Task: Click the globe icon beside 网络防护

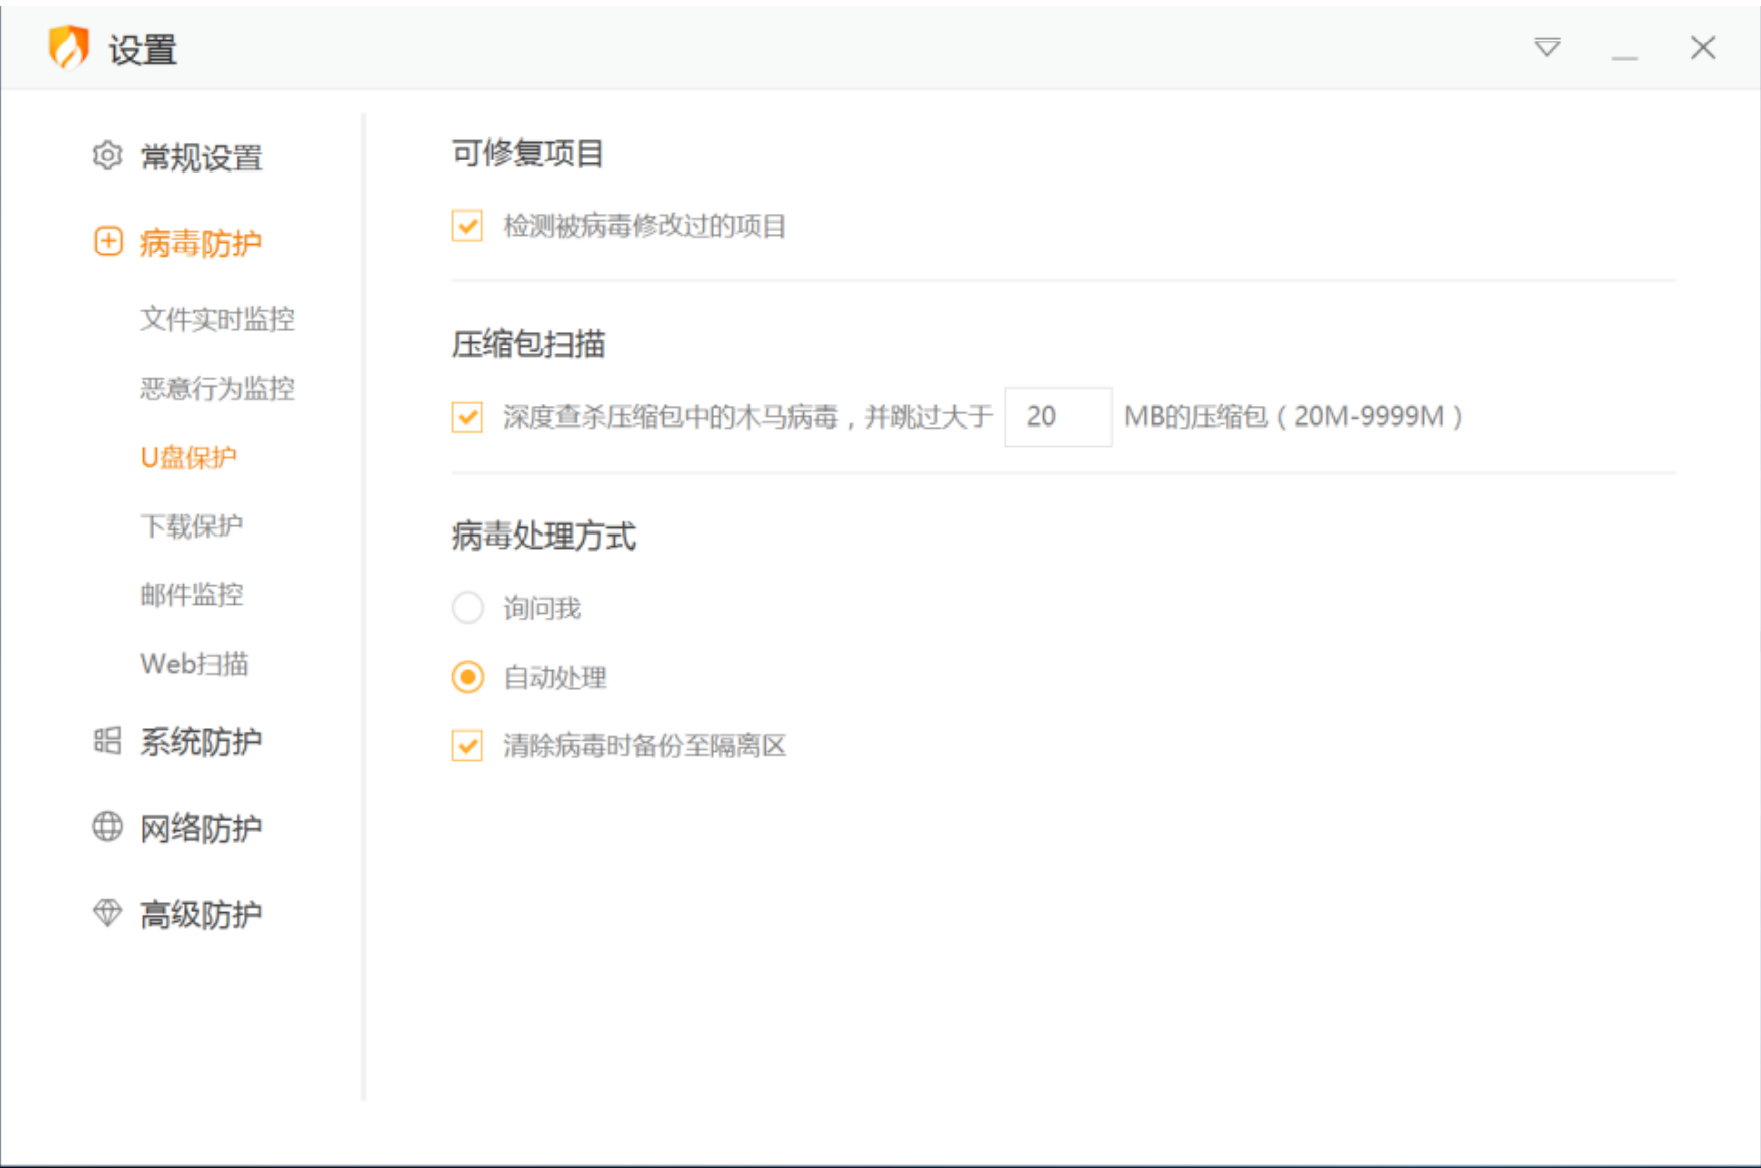Action: (x=107, y=827)
